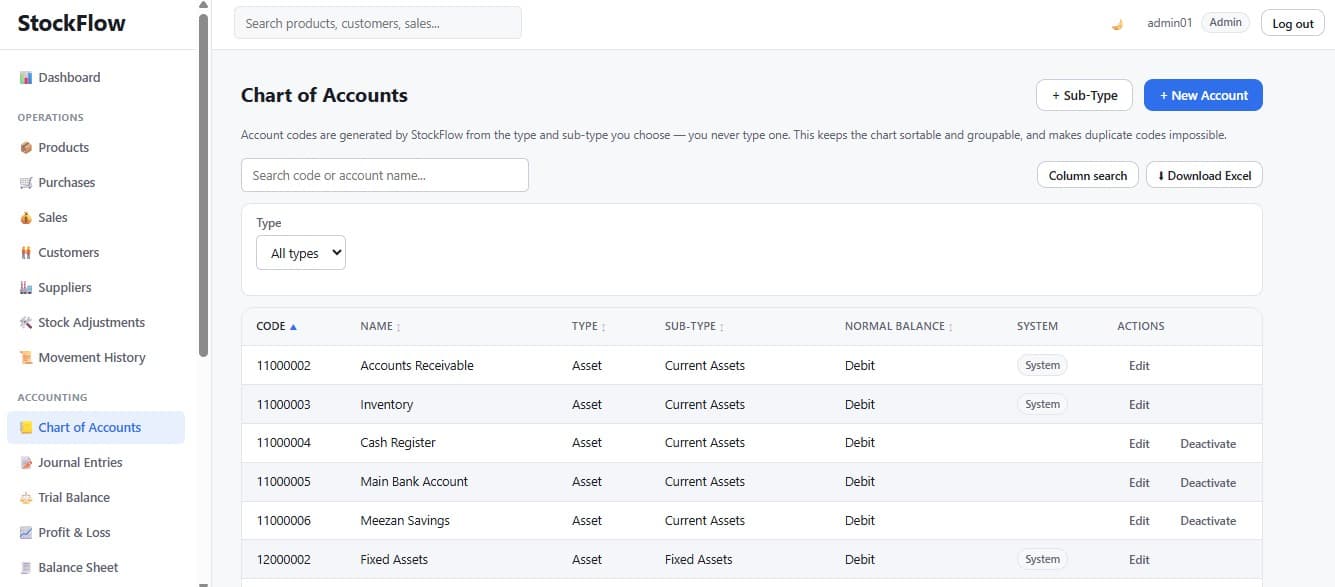Click the StockFlow logo

72,23
